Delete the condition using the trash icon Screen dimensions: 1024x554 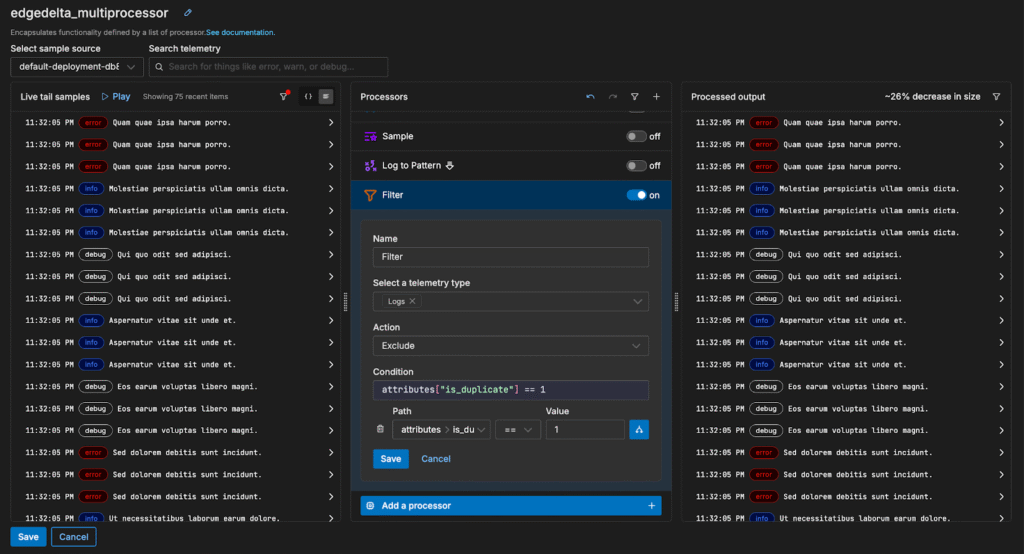pos(380,429)
